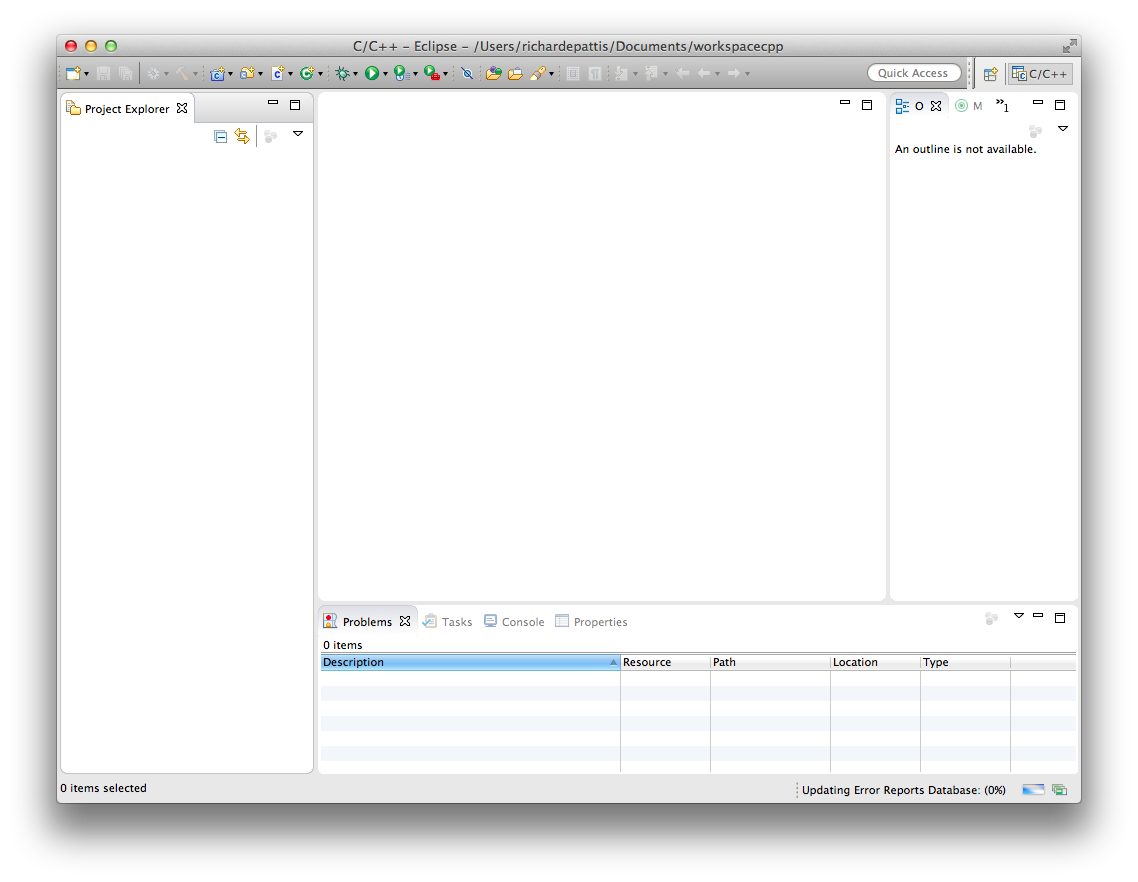Build all projects with the hammer icon

click(x=185, y=72)
